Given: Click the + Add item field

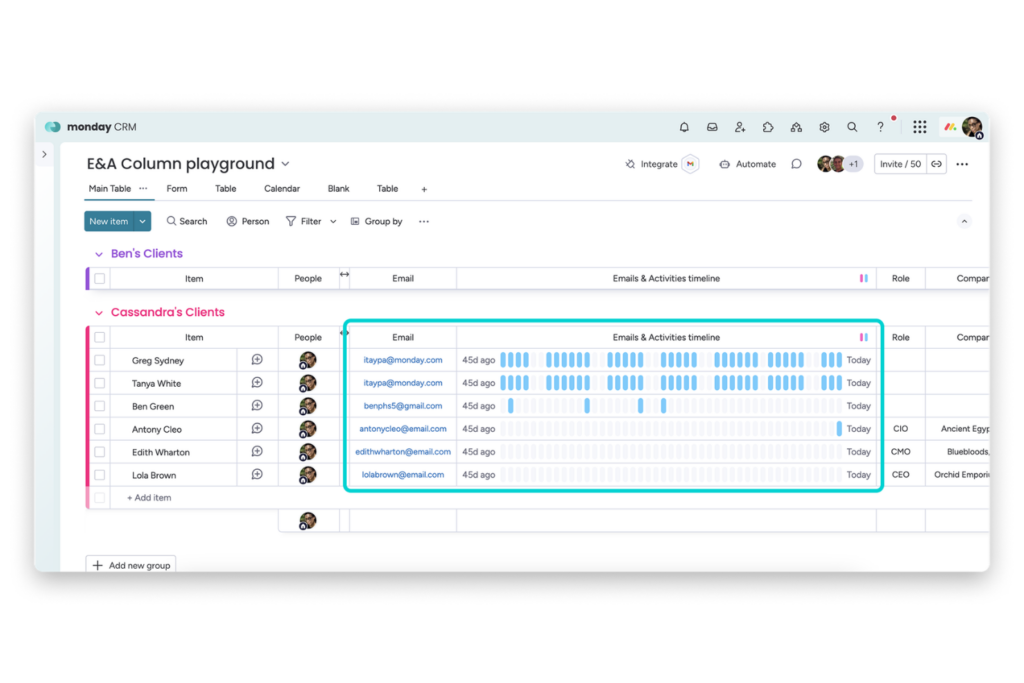Looking at the screenshot, I should pos(149,498).
